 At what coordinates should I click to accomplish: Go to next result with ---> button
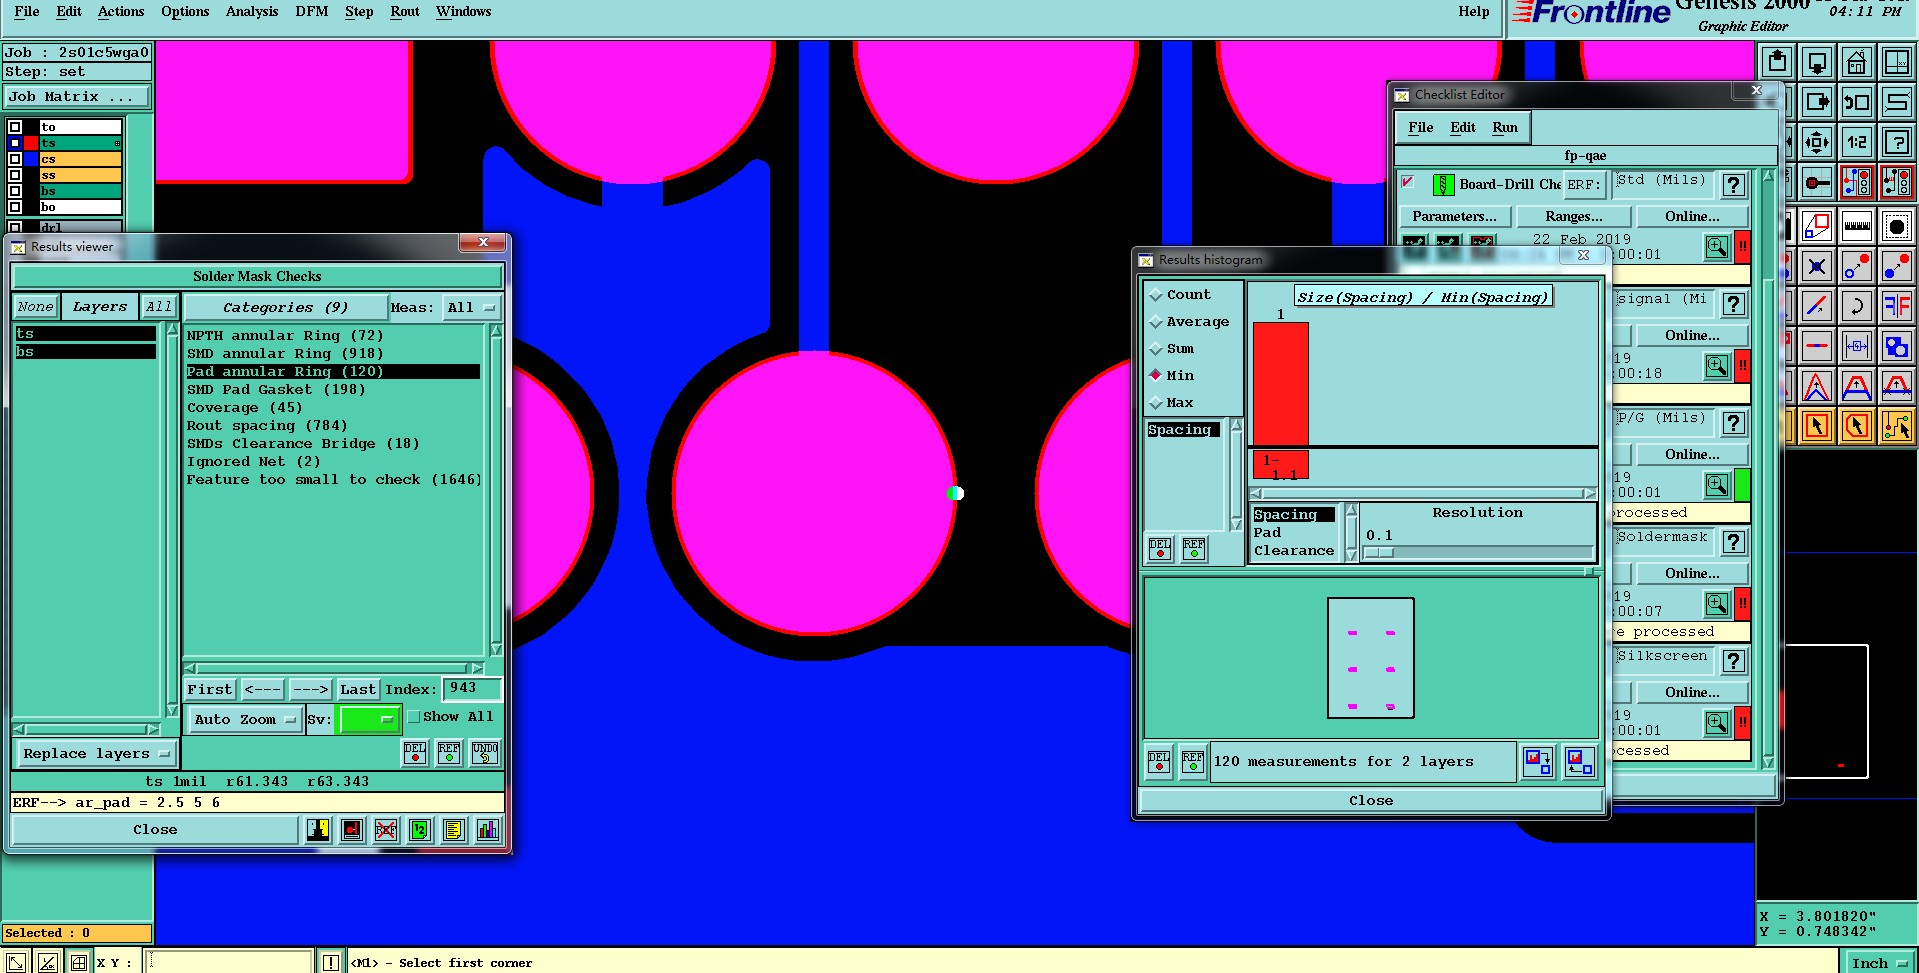(x=310, y=690)
